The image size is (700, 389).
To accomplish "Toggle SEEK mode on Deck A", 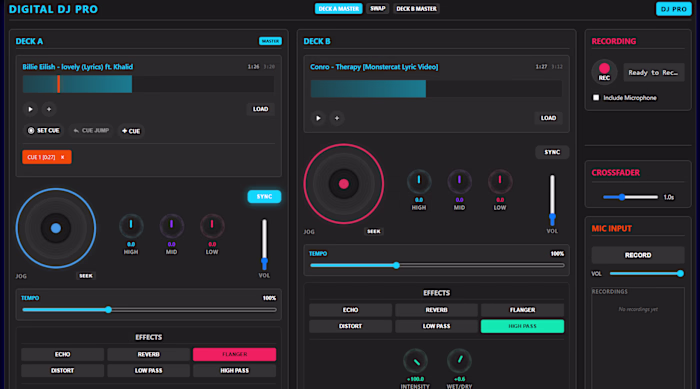I will 86,276.
